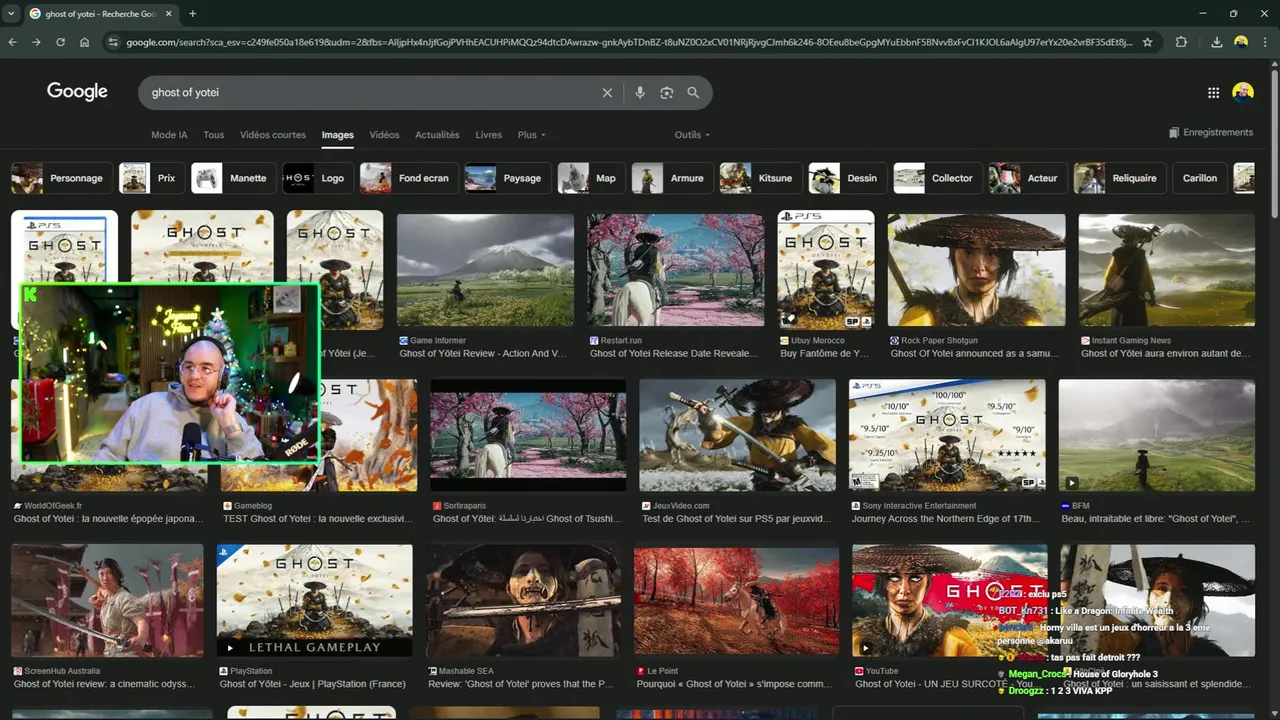The width and height of the screenshot is (1280, 720).
Task: Switch to the Livres tab
Action: [x=488, y=135]
